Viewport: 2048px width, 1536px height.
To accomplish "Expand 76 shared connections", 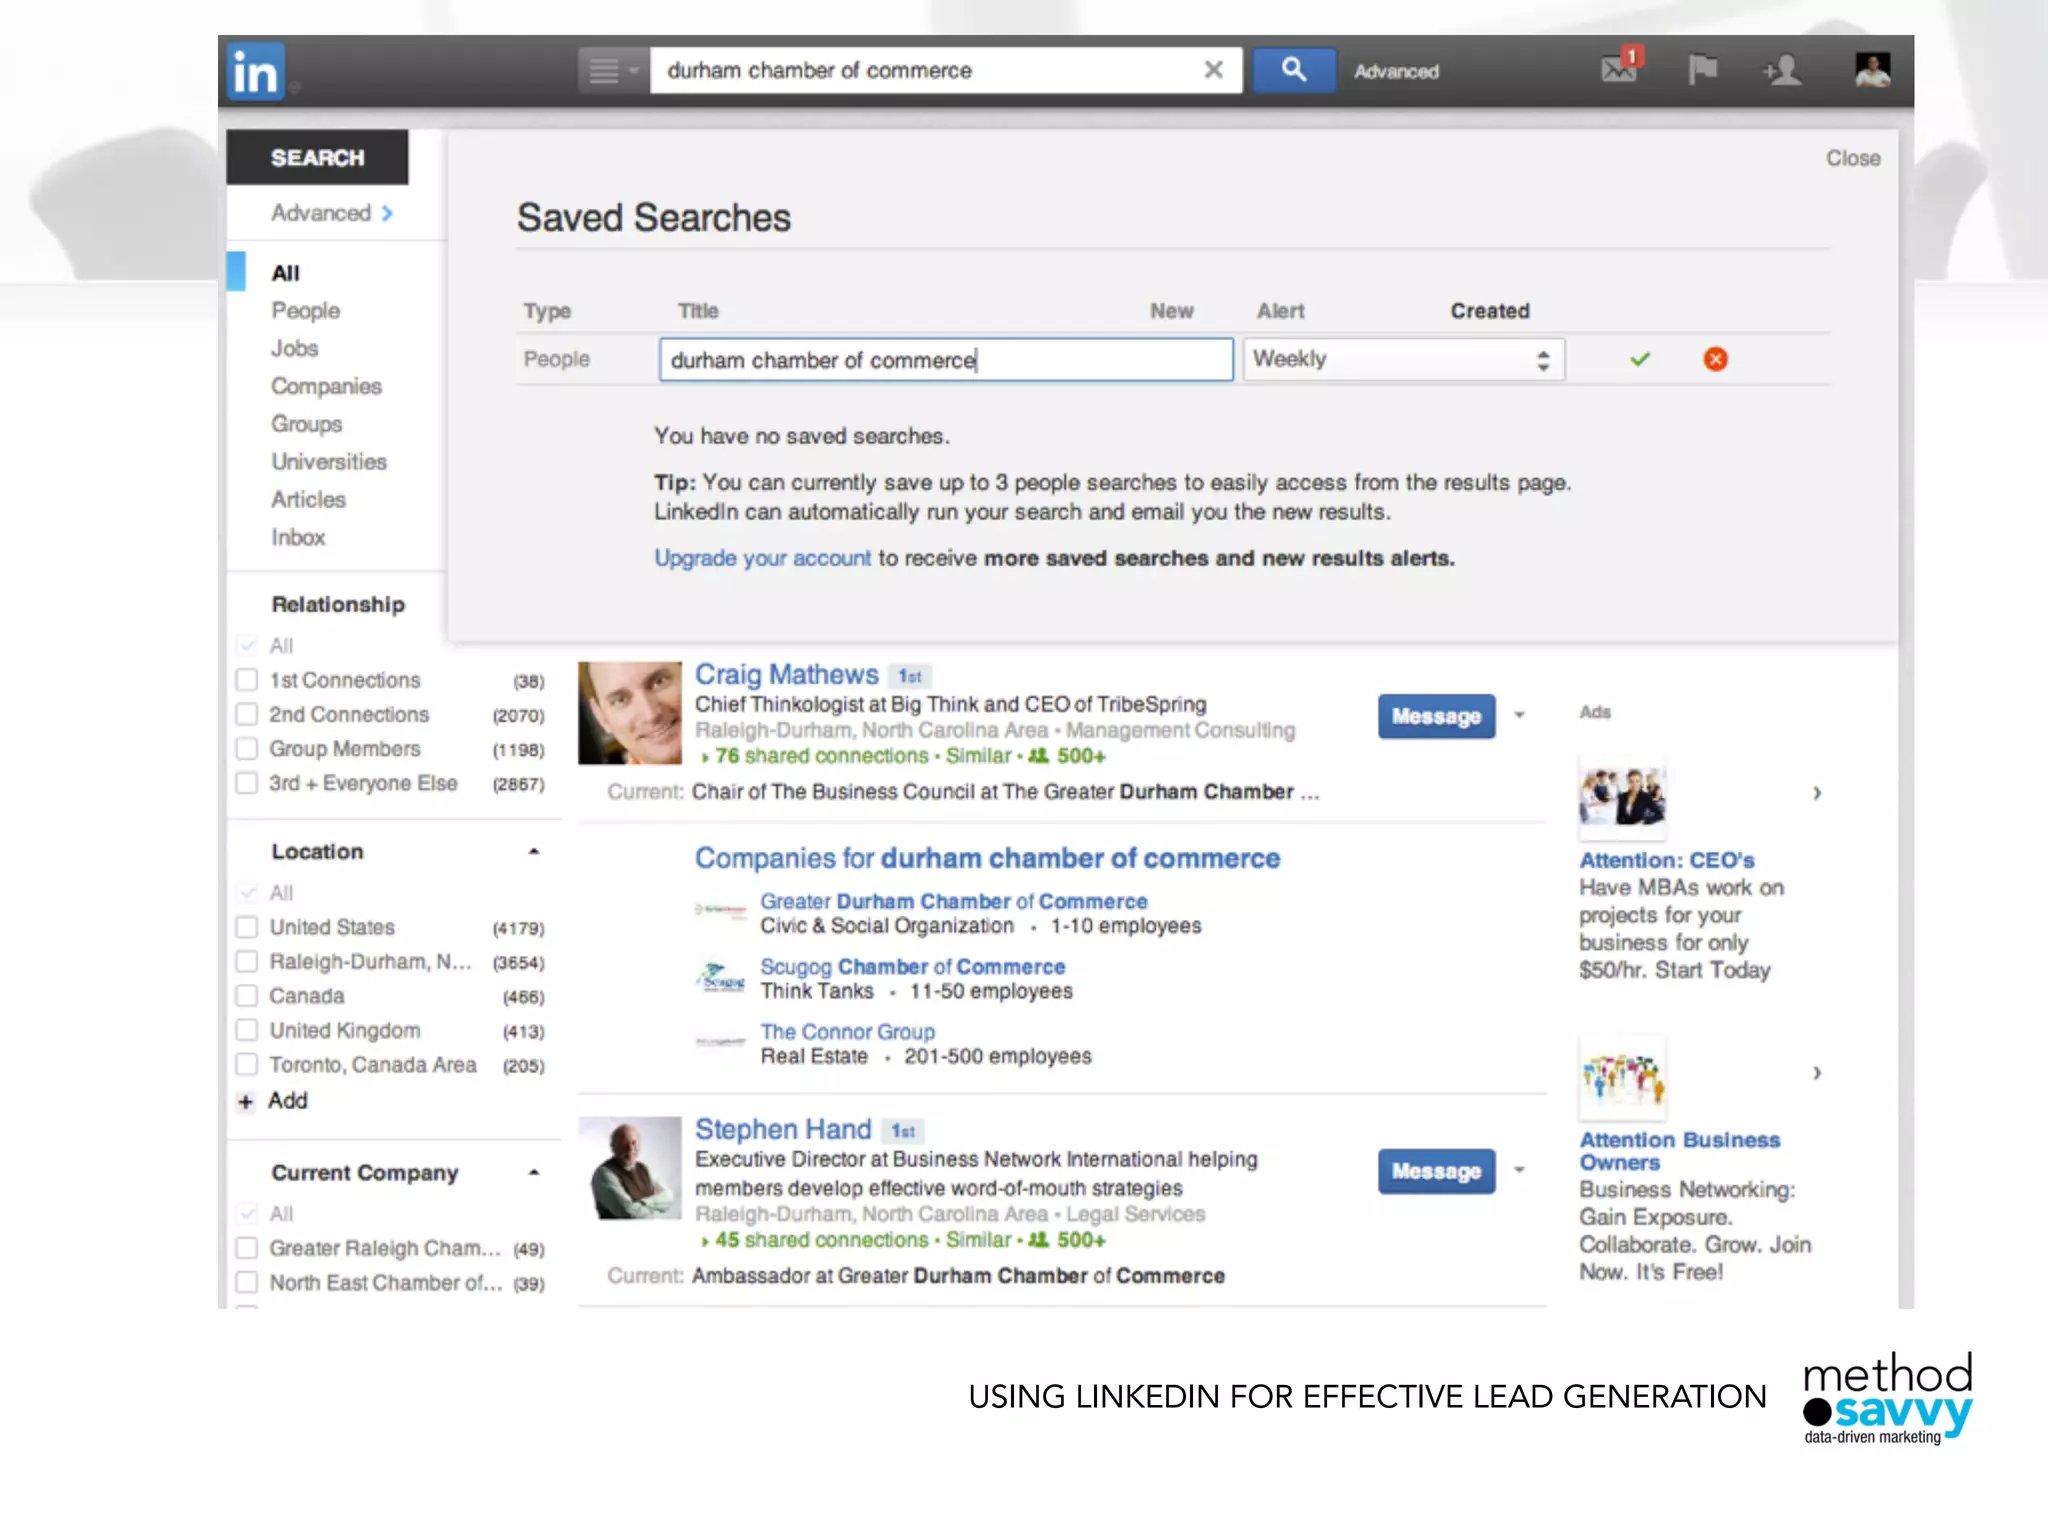I will pyautogui.click(x=814, y=756).
